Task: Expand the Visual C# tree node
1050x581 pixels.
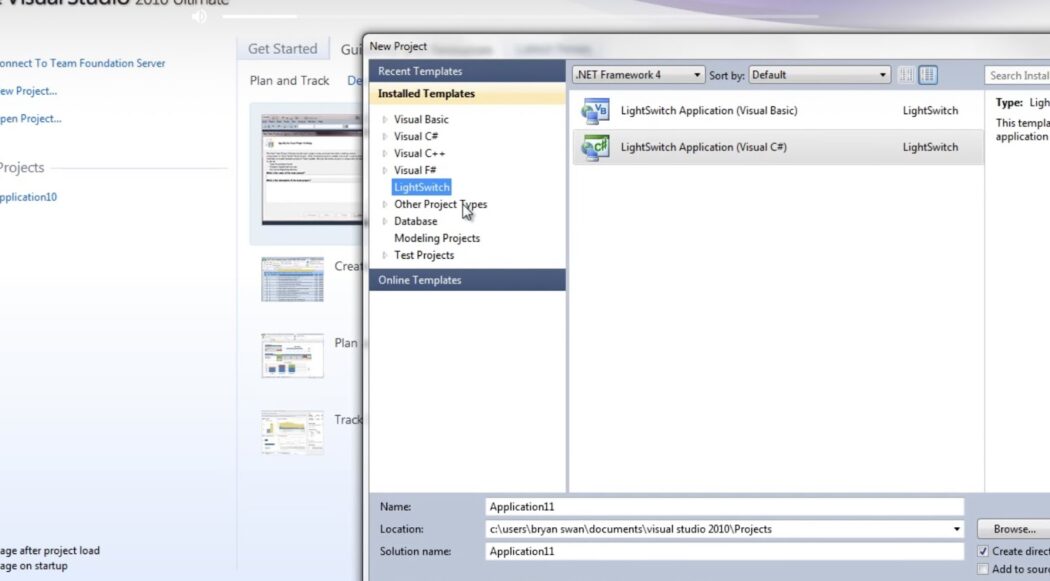Action: pos(384,136)
